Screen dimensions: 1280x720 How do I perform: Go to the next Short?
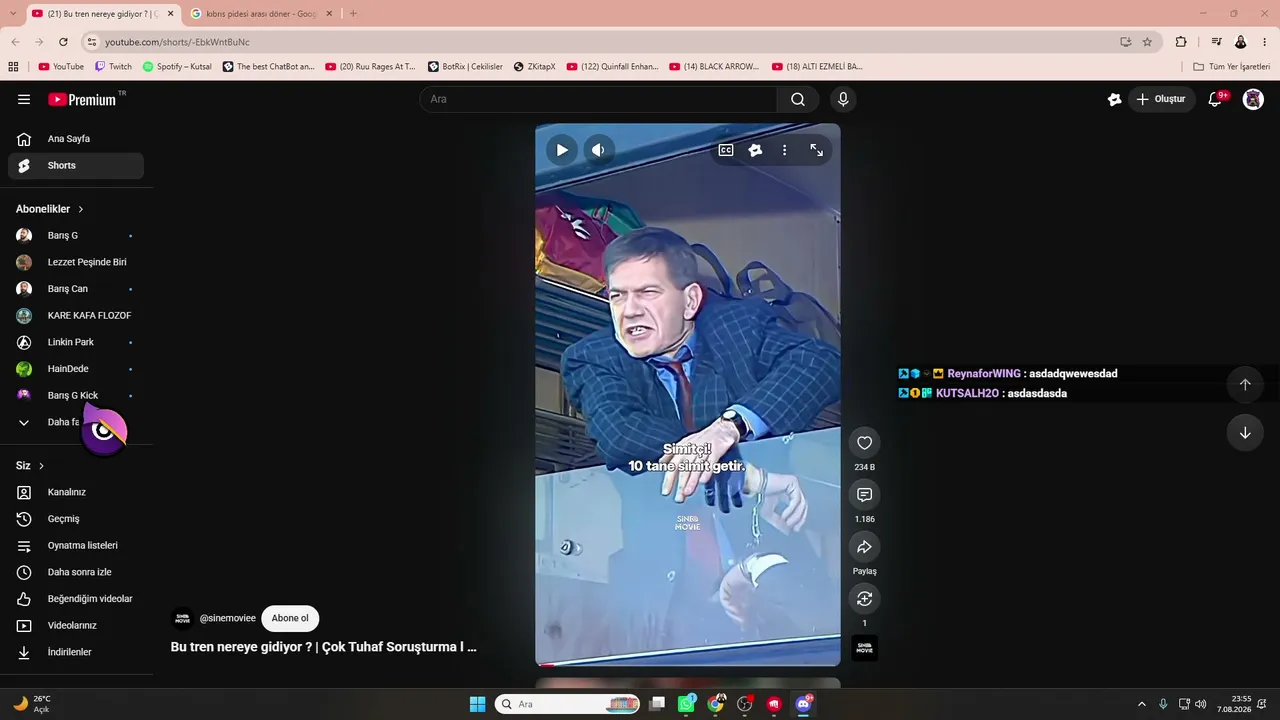coord(1245,433)
